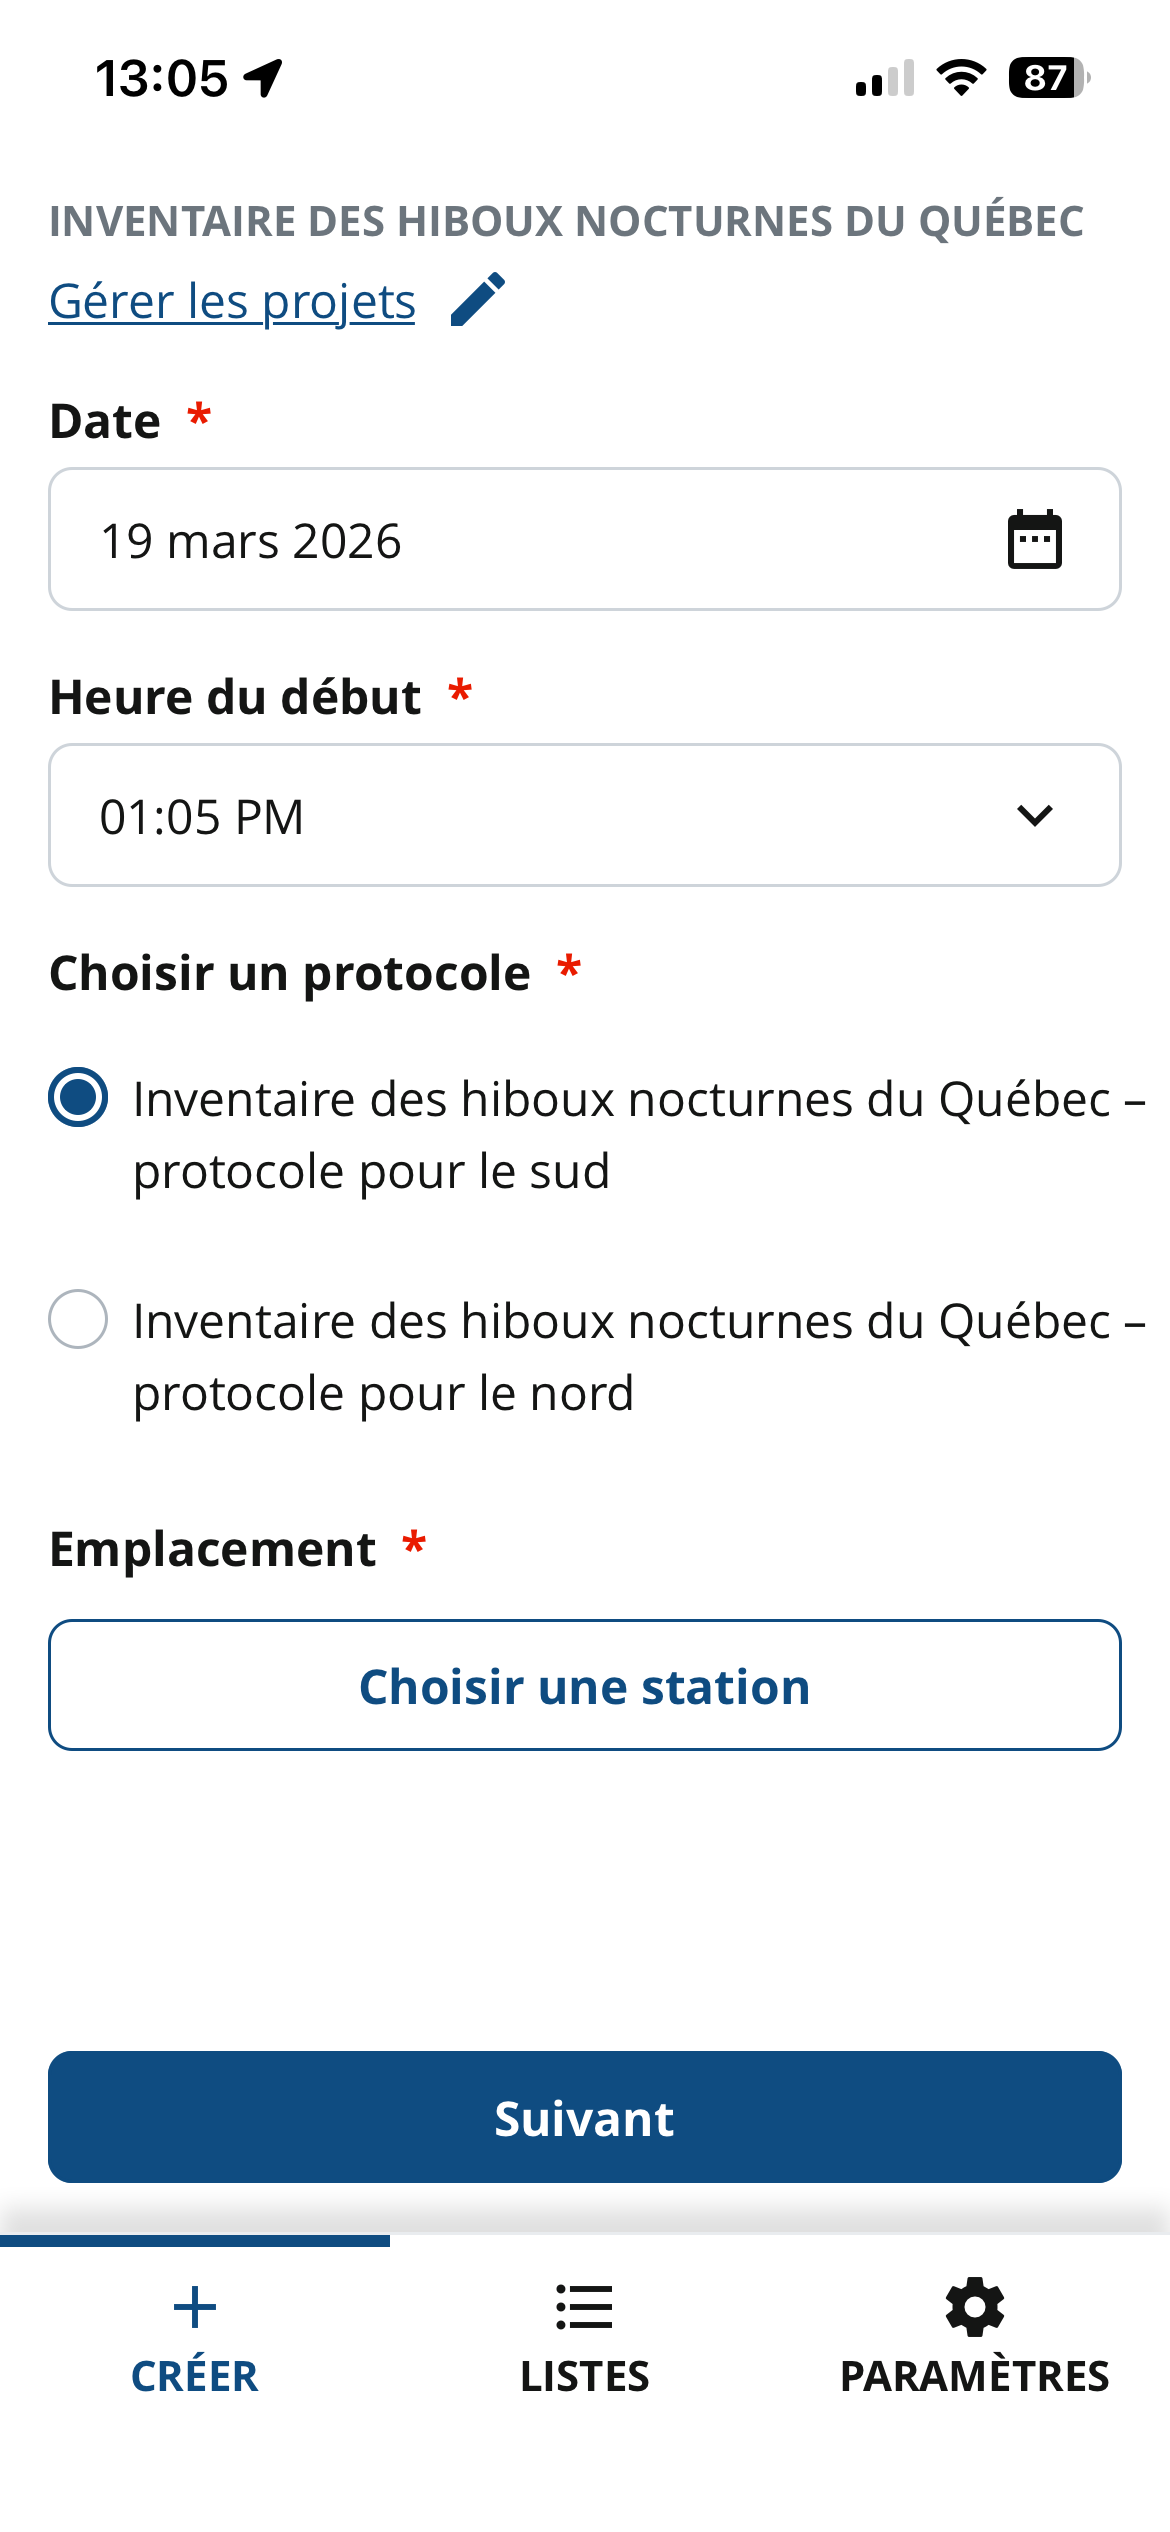
Task: Tap the list icon above LISTES
Action: 584,2308
